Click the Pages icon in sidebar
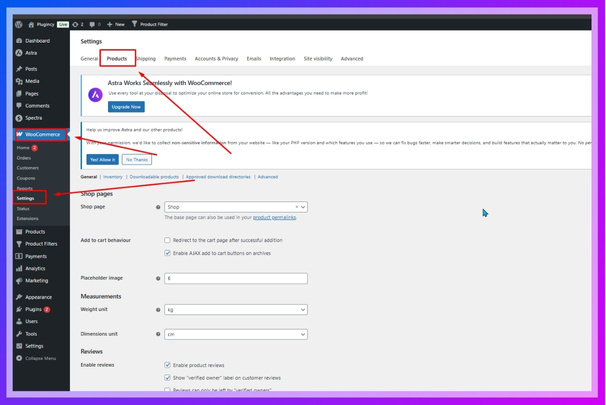 pyautogui.click(x=19, y=94)
